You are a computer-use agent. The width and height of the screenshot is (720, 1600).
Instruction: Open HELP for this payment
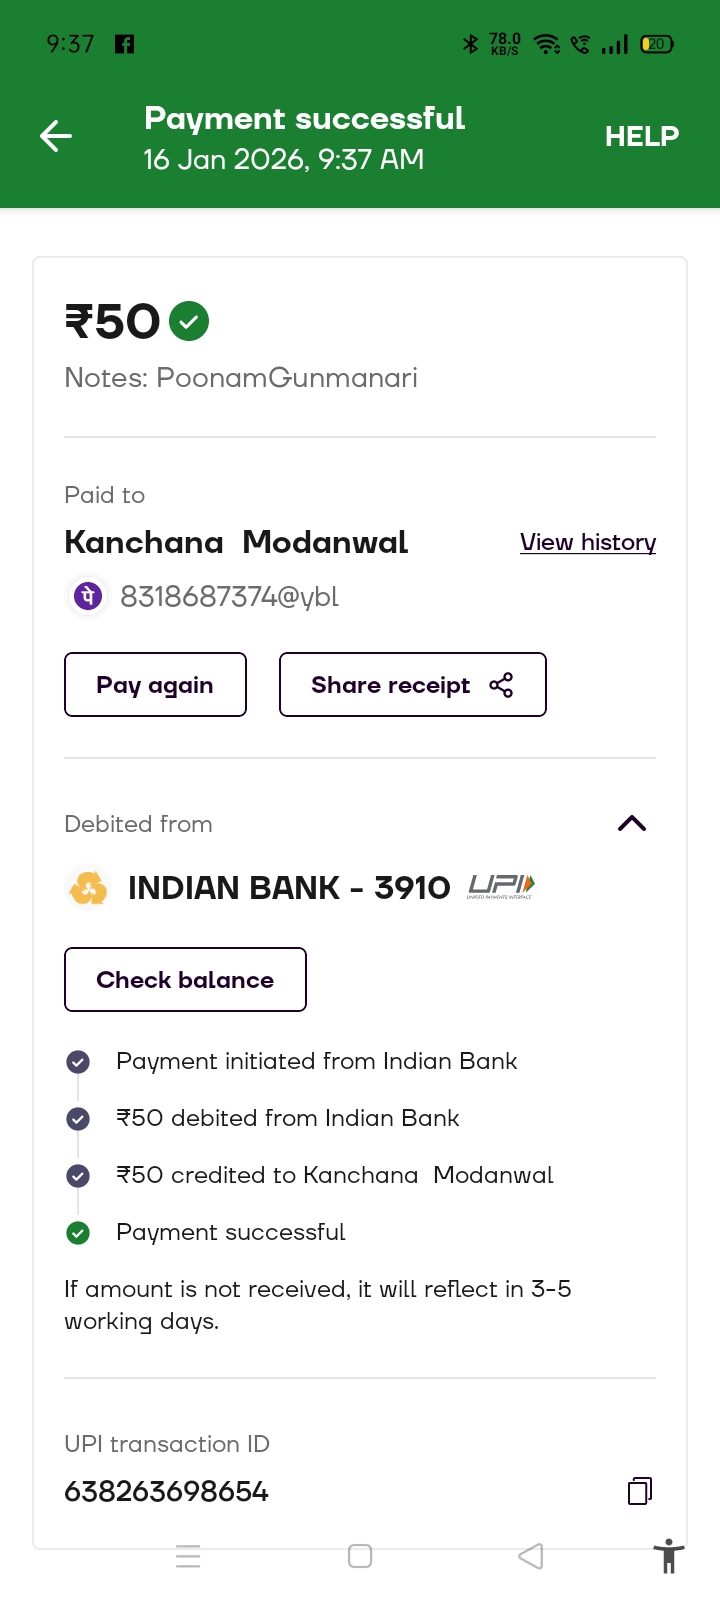pyautogui.click(x=641, y=136)
